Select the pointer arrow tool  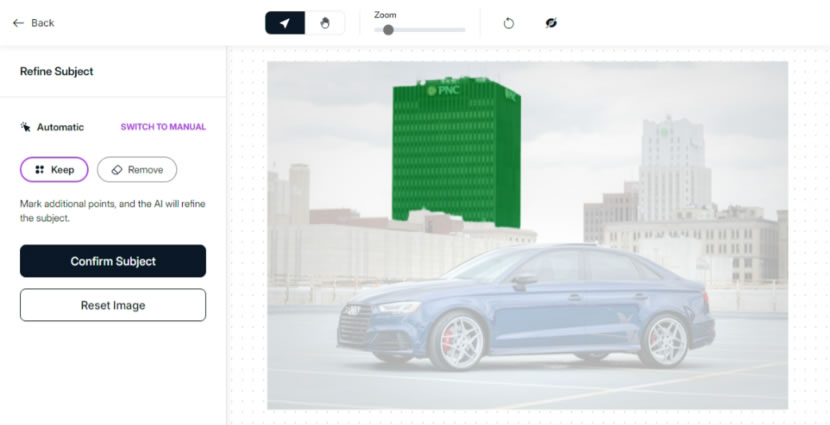coord(285,23)
